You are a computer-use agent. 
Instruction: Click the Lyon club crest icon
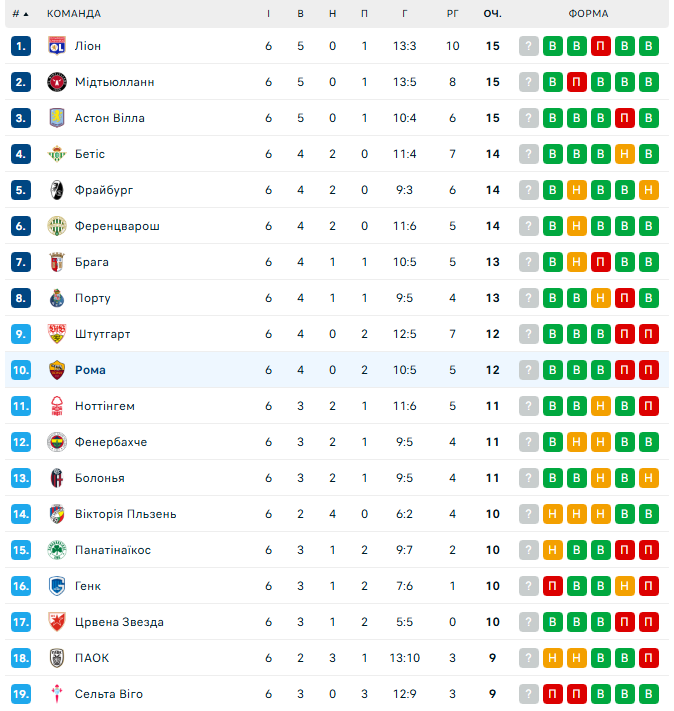point(56,46)
